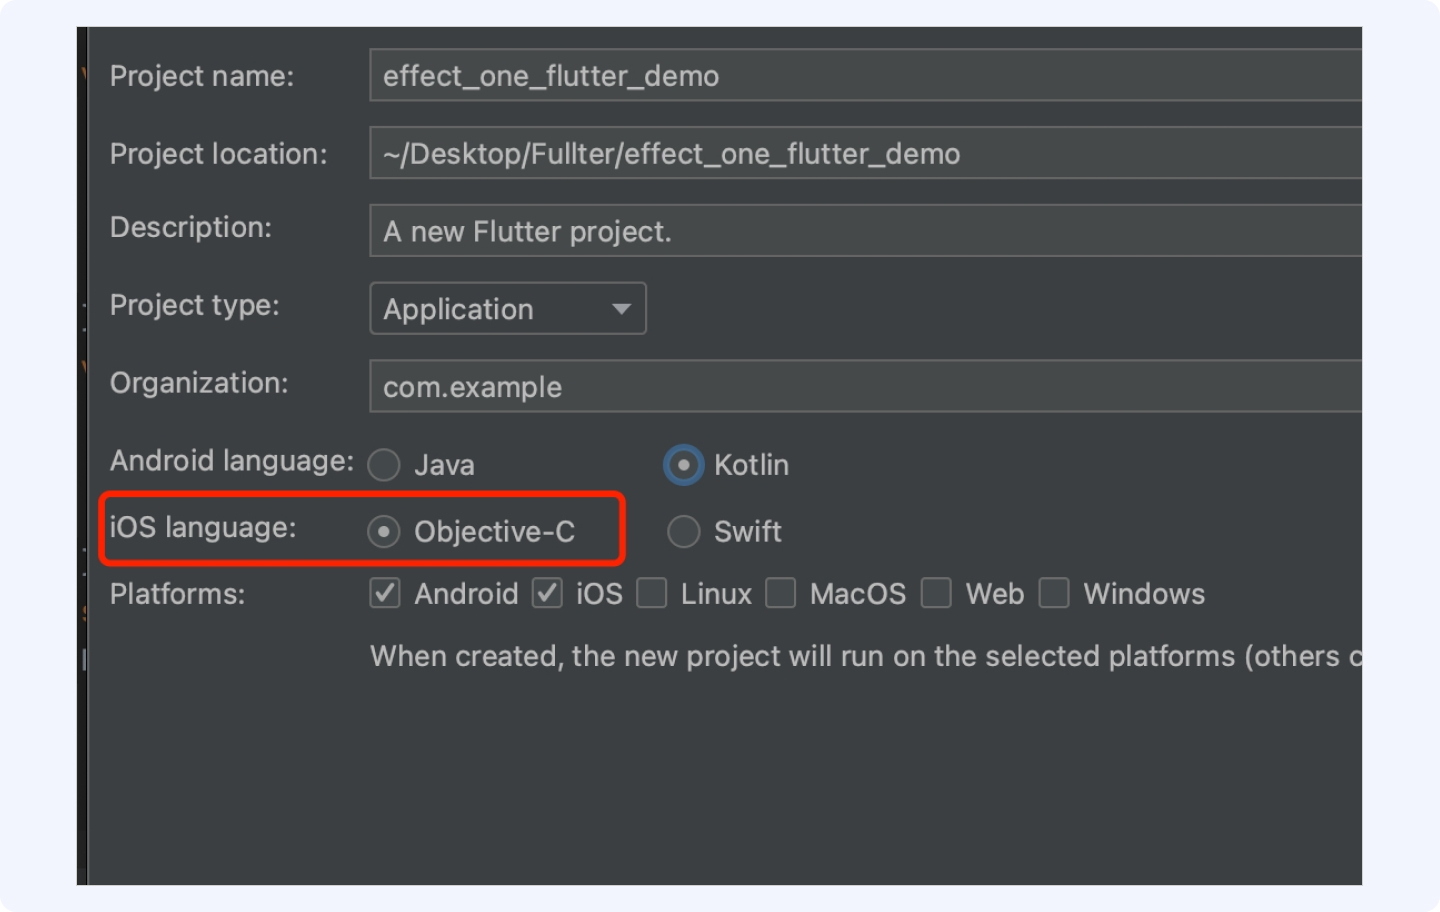Click the 'Platforms:' label
Image resolution: width=1440 pixels, height=912 pixels.
click(177, 594)
